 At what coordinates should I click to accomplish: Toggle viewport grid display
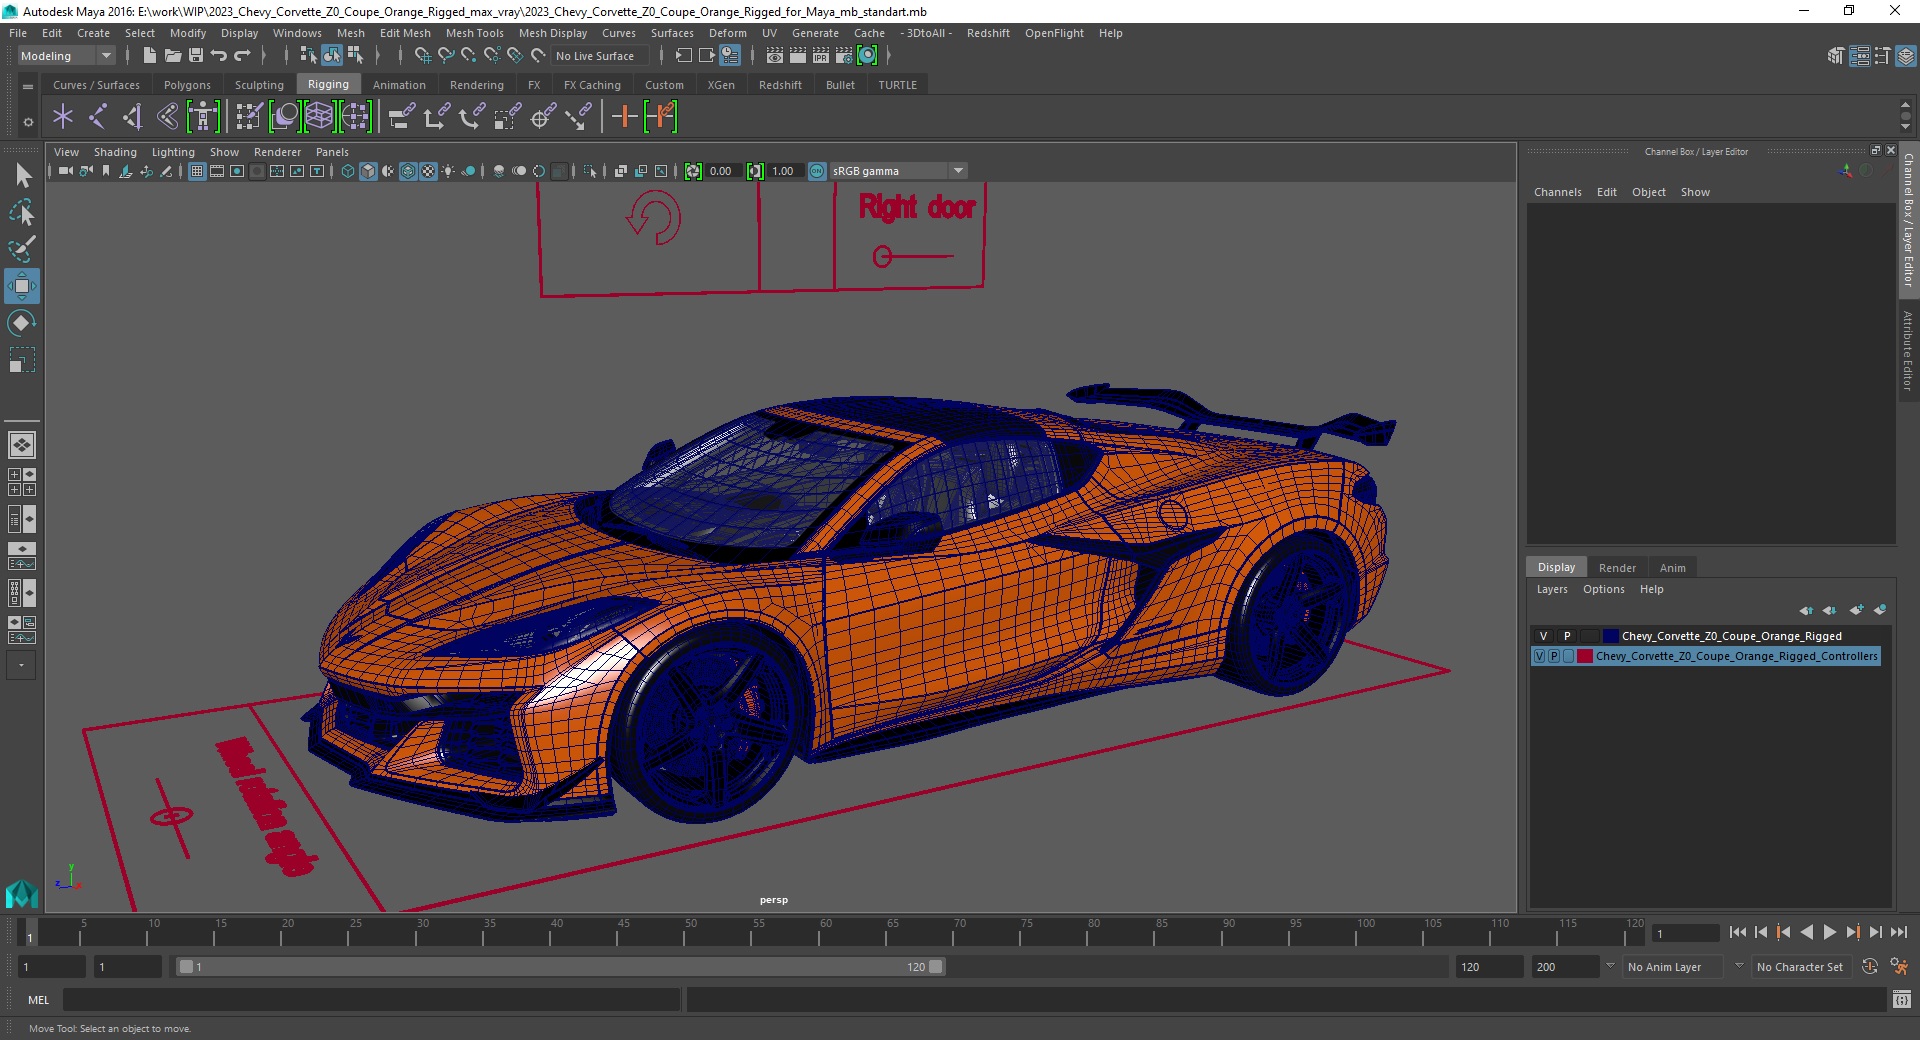pyautogui.click(x=197, y=171)
